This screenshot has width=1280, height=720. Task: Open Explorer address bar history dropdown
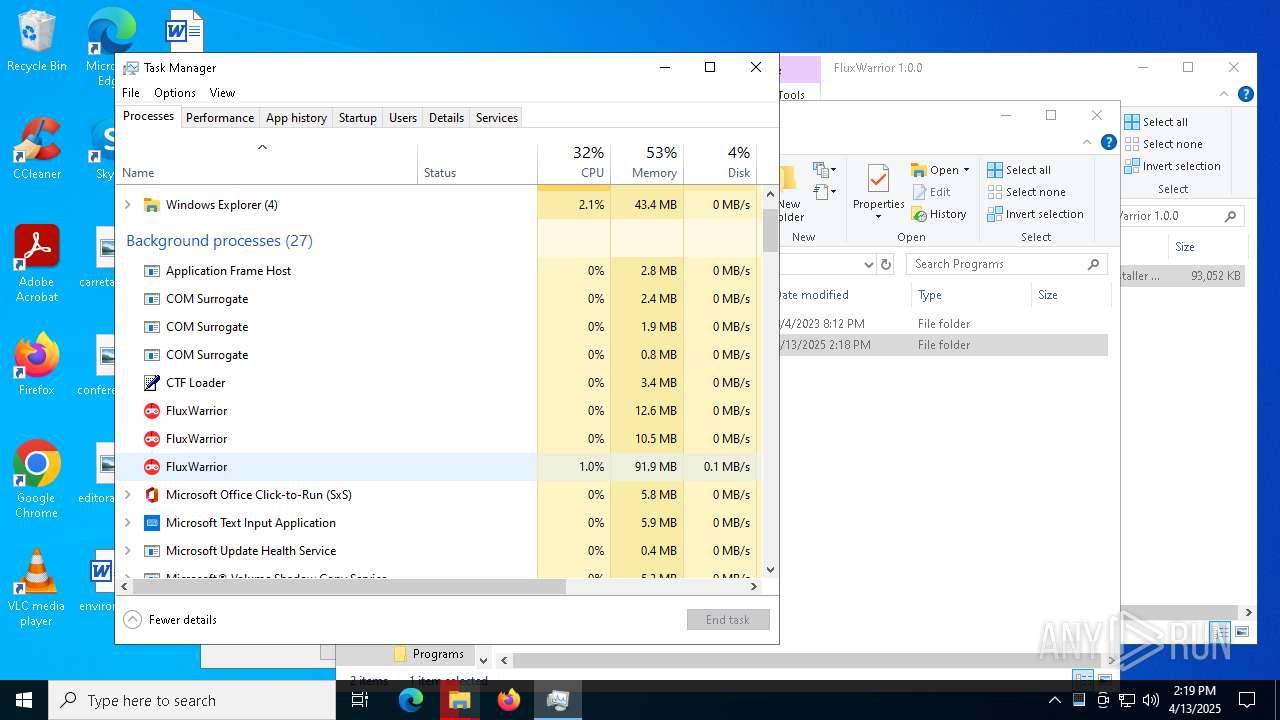coord(868,264)
